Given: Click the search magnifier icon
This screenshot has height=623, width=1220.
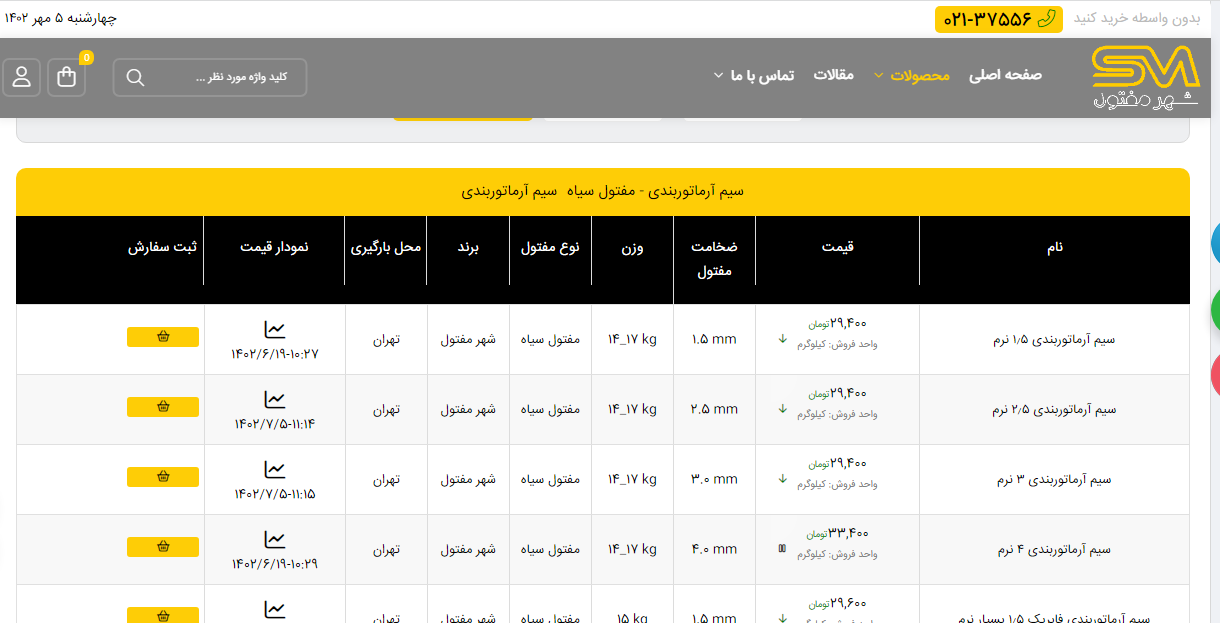Looking at the screenshot, I should click(135, 77).
